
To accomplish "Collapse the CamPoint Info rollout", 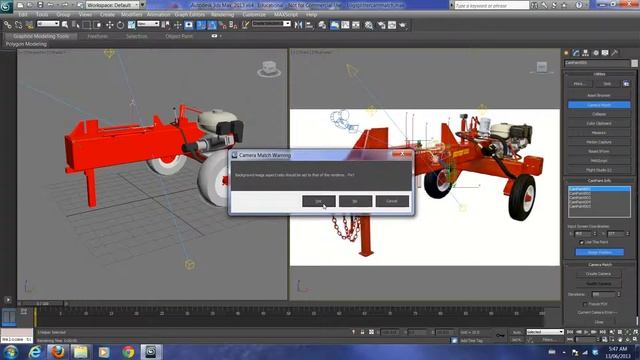I will point(599,180).
